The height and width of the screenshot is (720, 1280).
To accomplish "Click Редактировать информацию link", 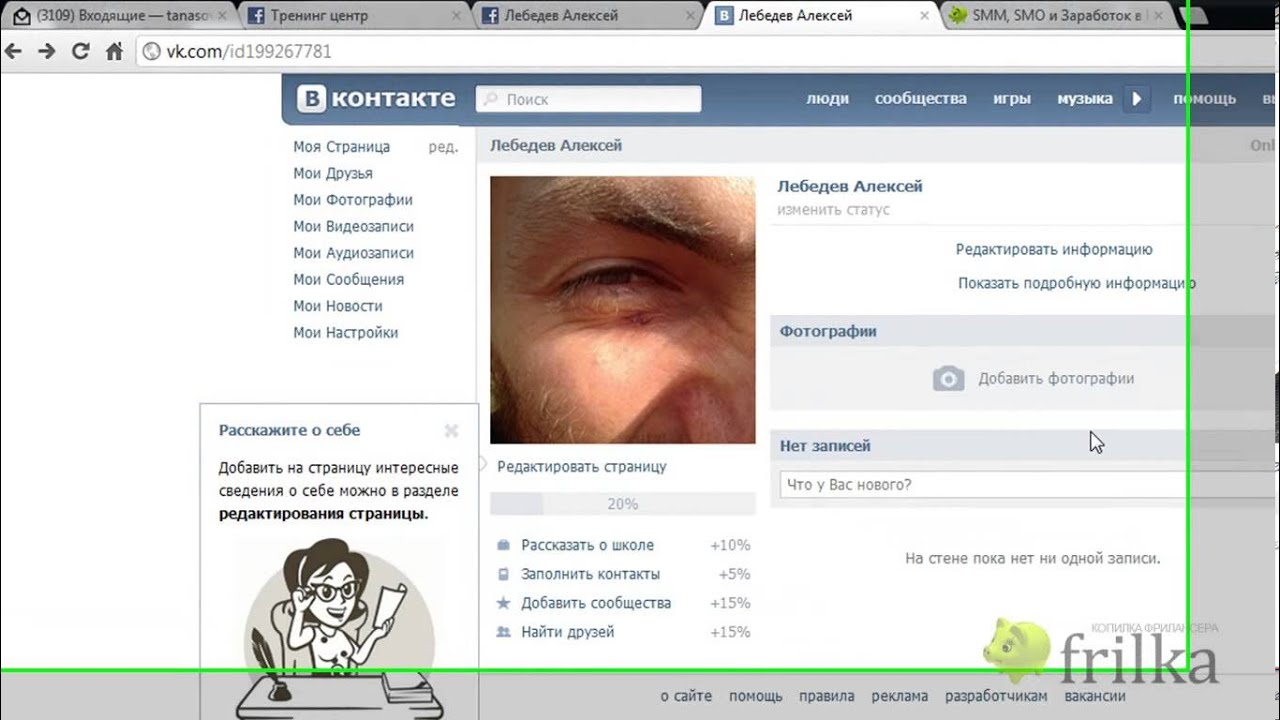I will point(1054,250).
